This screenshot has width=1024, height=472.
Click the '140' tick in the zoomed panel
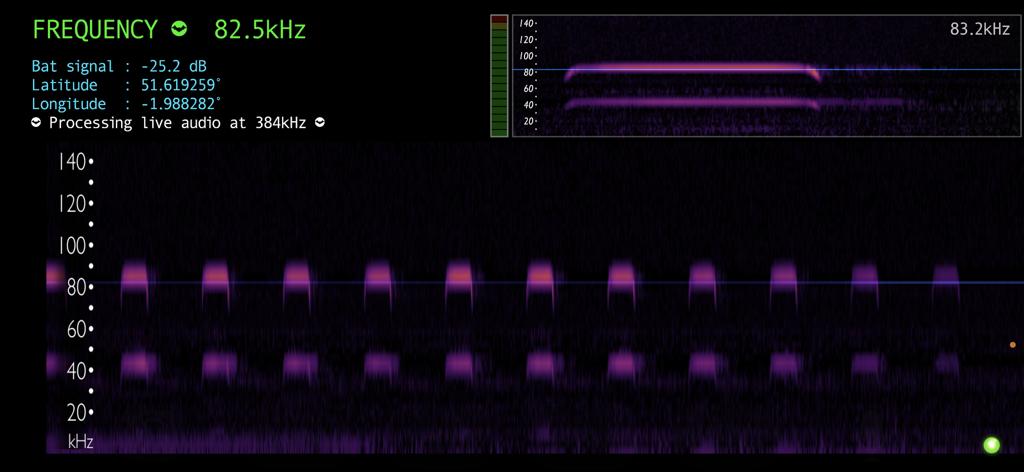526,24
